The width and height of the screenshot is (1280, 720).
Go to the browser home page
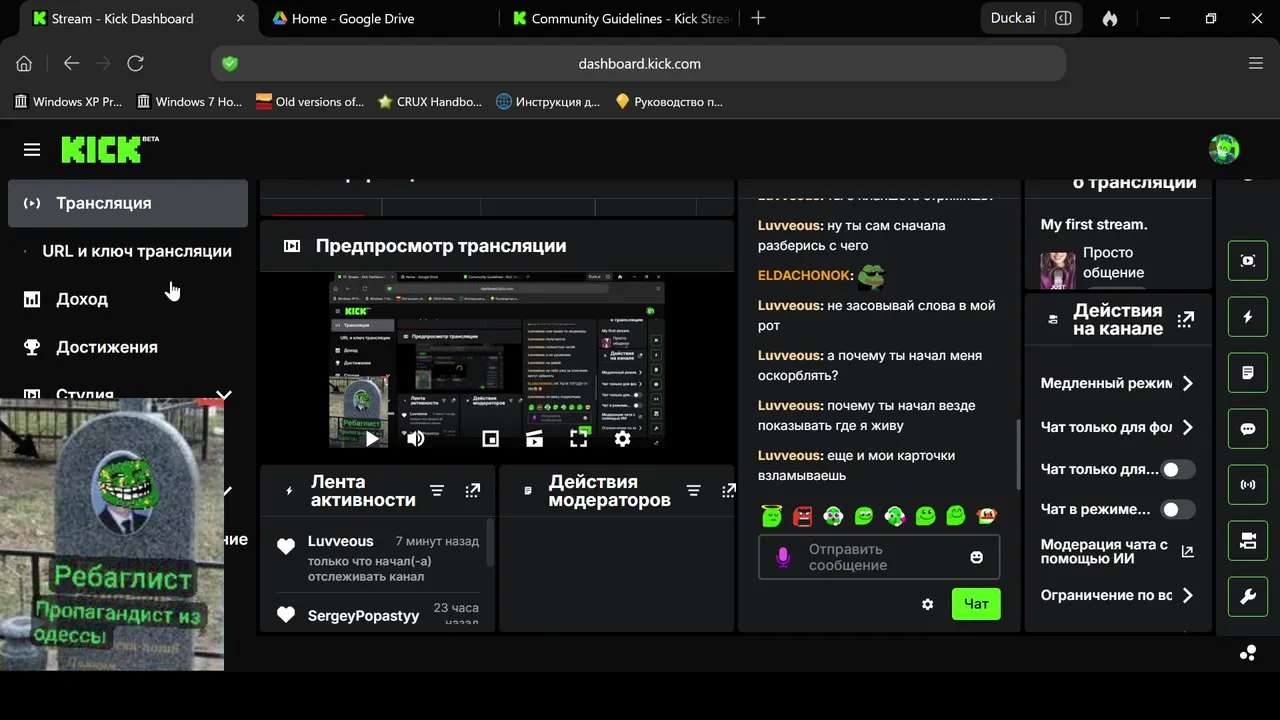[x=24, y=63]
